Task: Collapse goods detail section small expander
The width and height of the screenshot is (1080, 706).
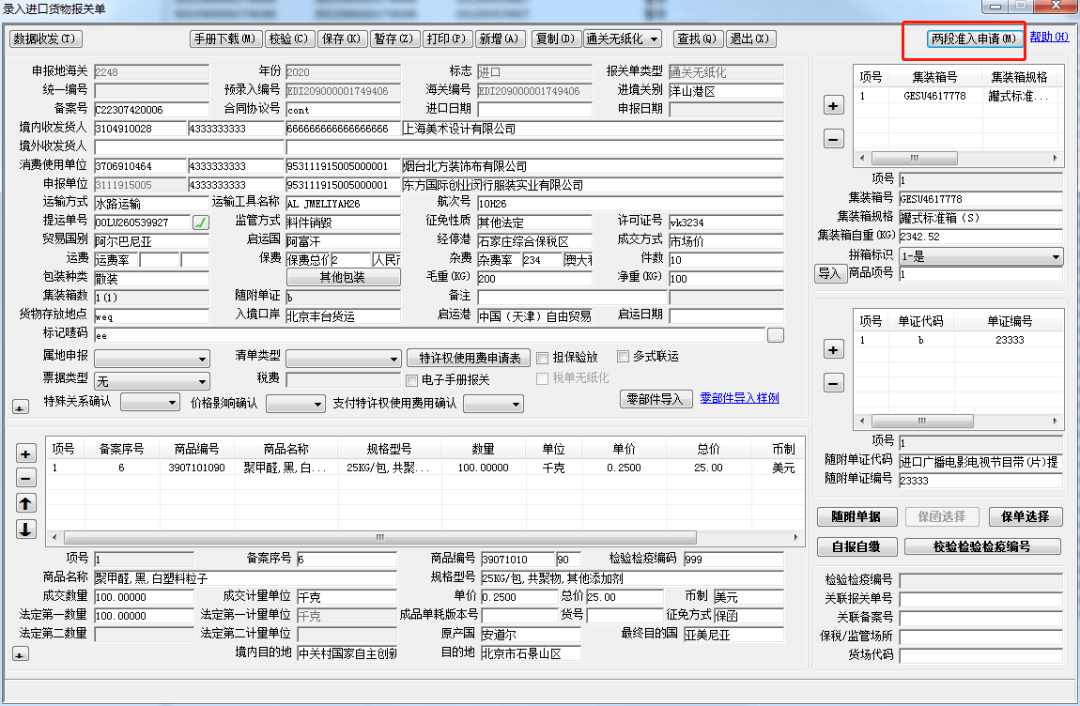Action: click(x=20, y=654)
